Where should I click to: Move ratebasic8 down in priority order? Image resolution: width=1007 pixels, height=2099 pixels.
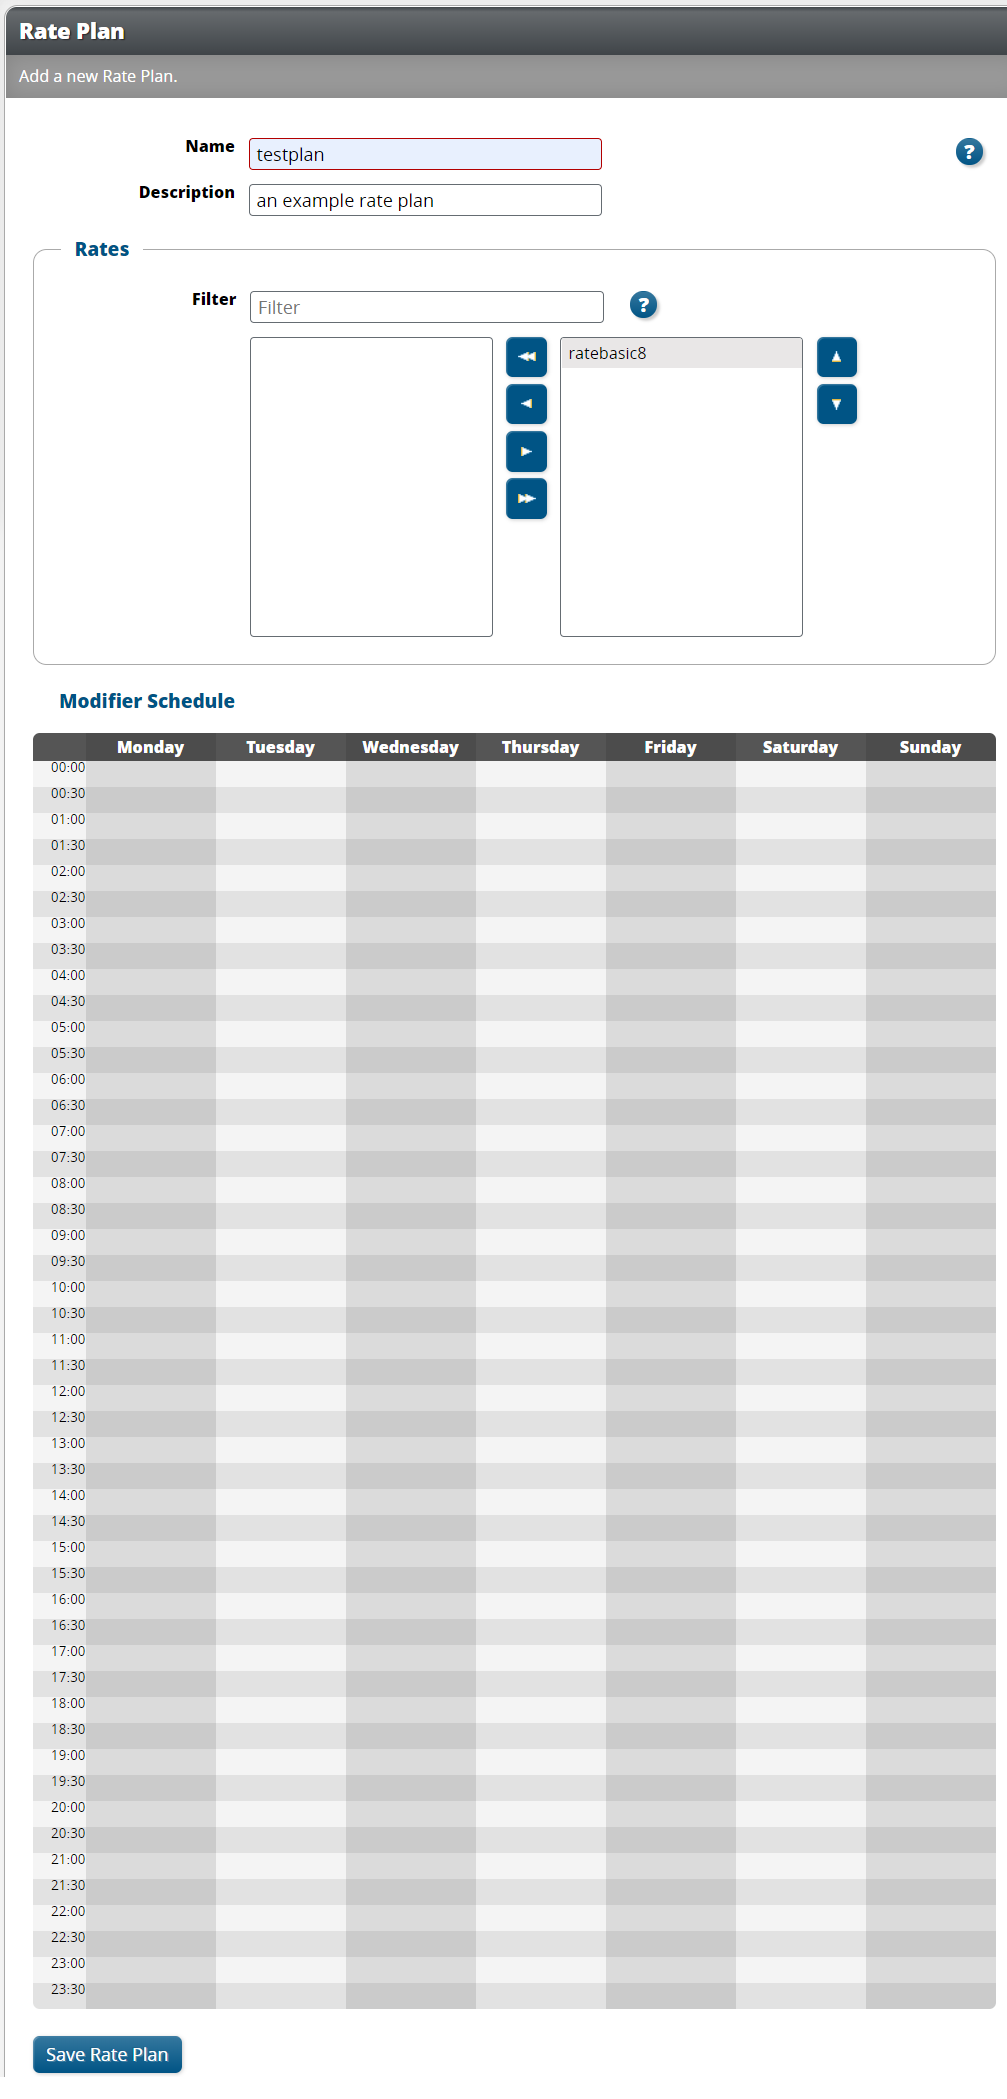tap(836, 404)
